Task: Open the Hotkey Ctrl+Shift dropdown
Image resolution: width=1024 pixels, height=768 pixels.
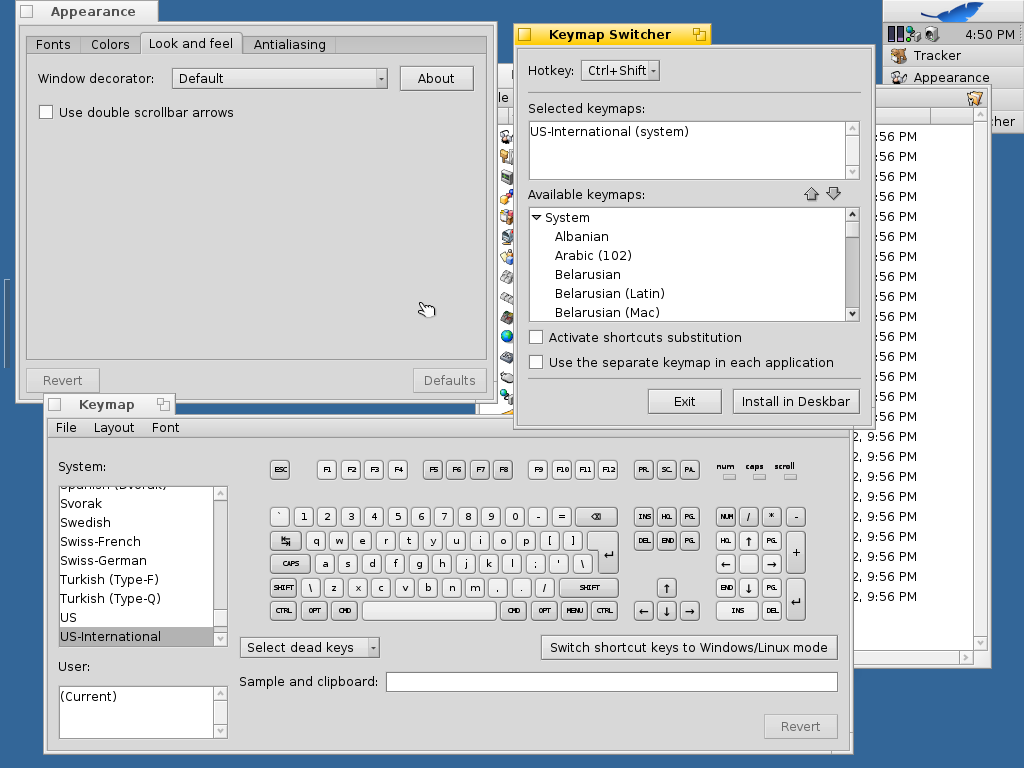Action: 620,71
